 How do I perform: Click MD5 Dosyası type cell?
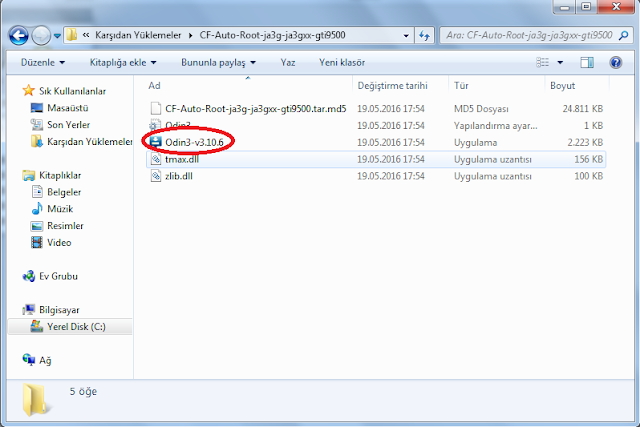coord(481,109)
